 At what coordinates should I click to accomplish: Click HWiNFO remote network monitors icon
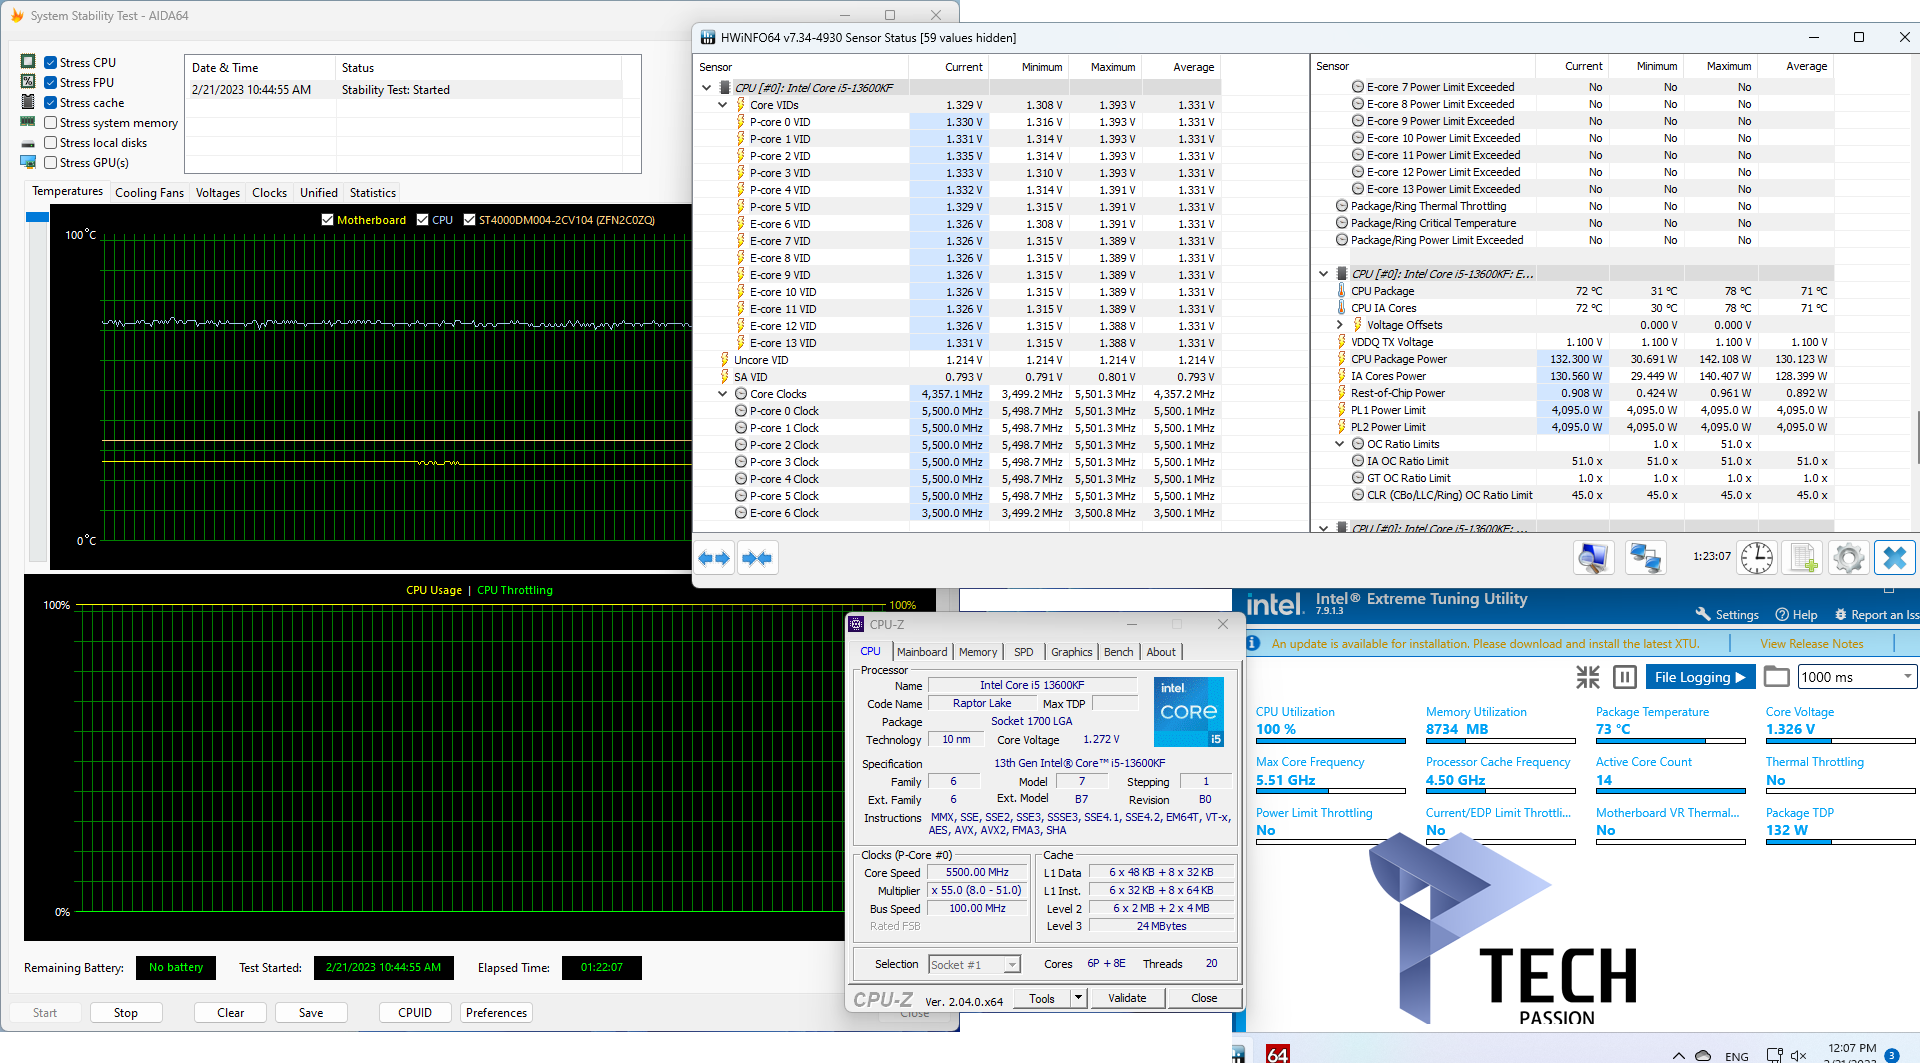click(x=1644, y=558)
